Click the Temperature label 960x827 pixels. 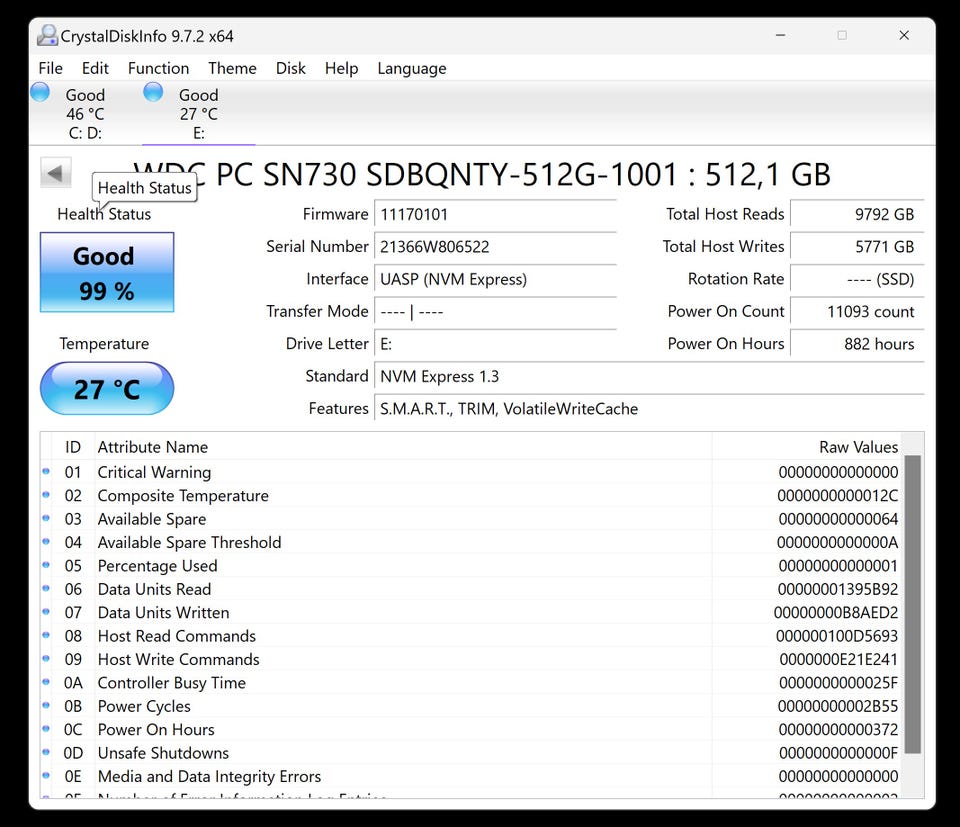104,343
